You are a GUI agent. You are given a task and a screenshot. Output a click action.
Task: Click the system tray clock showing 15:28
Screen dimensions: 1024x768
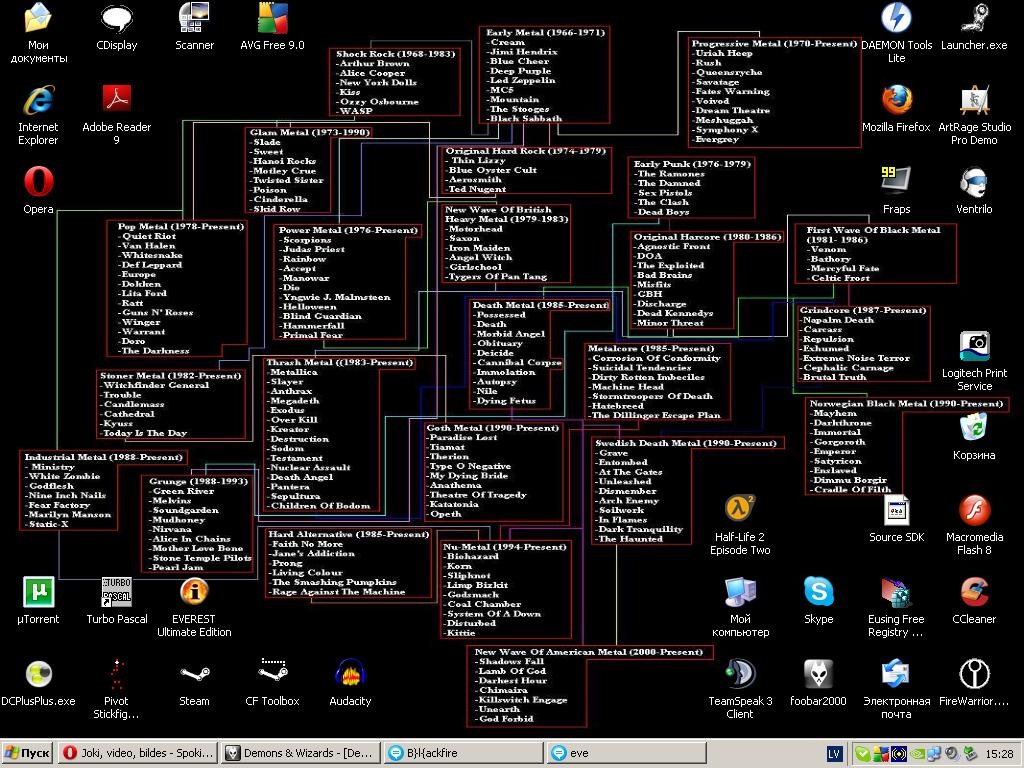pos(999,754)
